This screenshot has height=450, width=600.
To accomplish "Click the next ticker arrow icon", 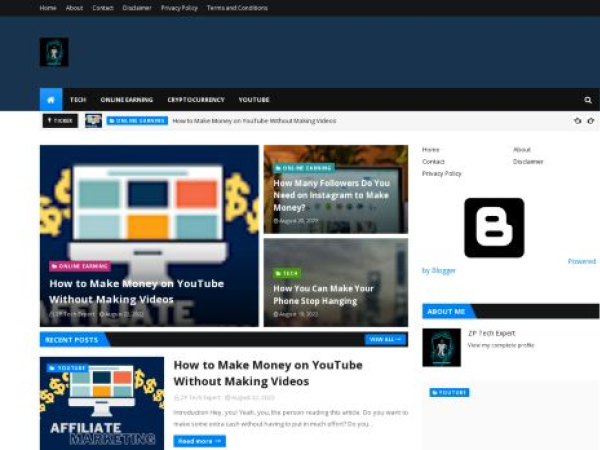I will pos(591,121).
